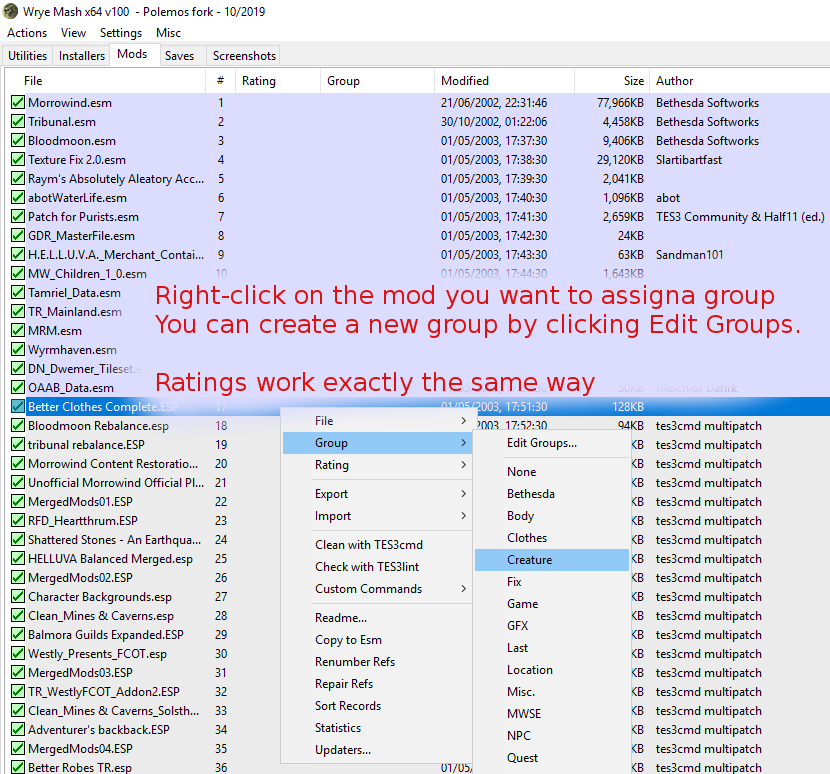Screen dimensions: 830x774
Task: Sort by the Rating column header
Action: click(x=278, y=81)
